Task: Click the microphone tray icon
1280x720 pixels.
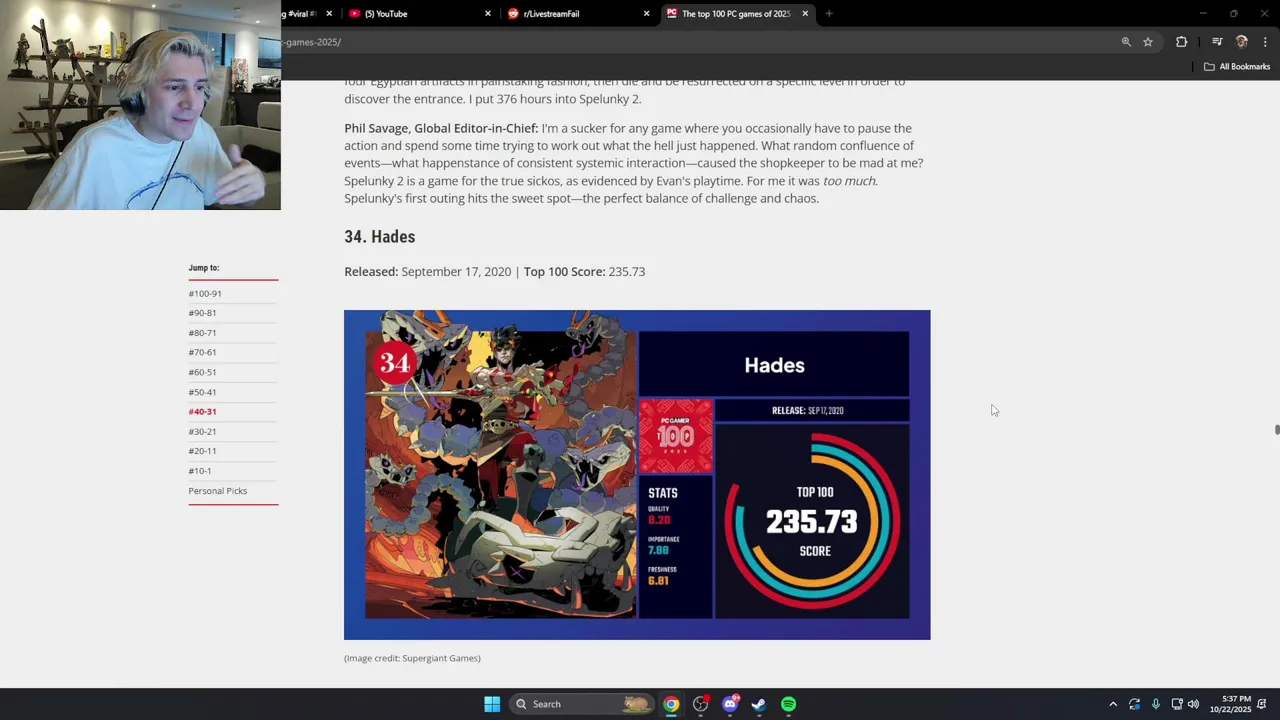Action: point(1155,704)
